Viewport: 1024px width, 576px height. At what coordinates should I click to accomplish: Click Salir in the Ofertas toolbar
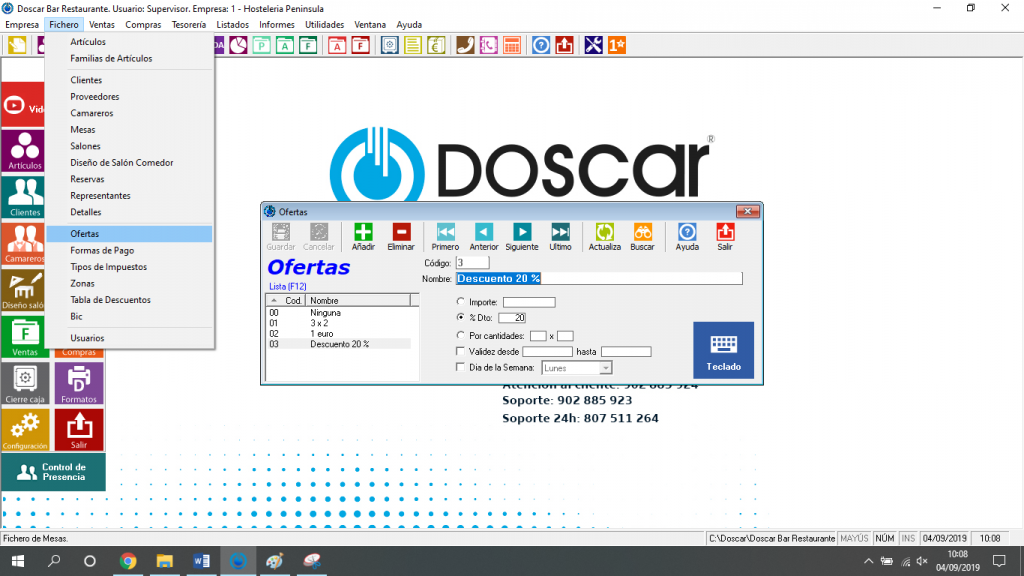[725, 236]
